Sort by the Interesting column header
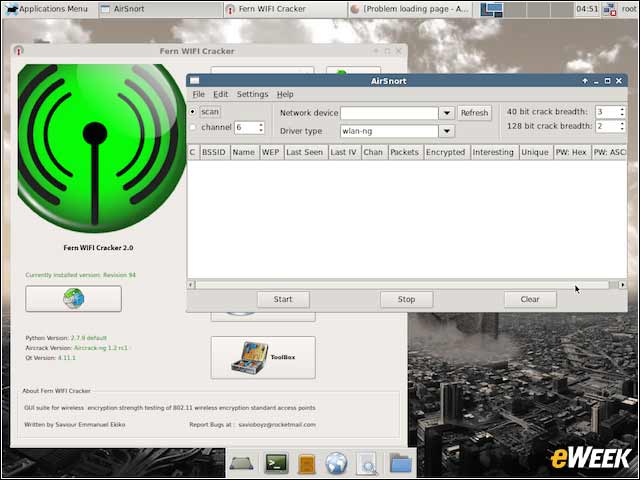 [x=493, y=152]
